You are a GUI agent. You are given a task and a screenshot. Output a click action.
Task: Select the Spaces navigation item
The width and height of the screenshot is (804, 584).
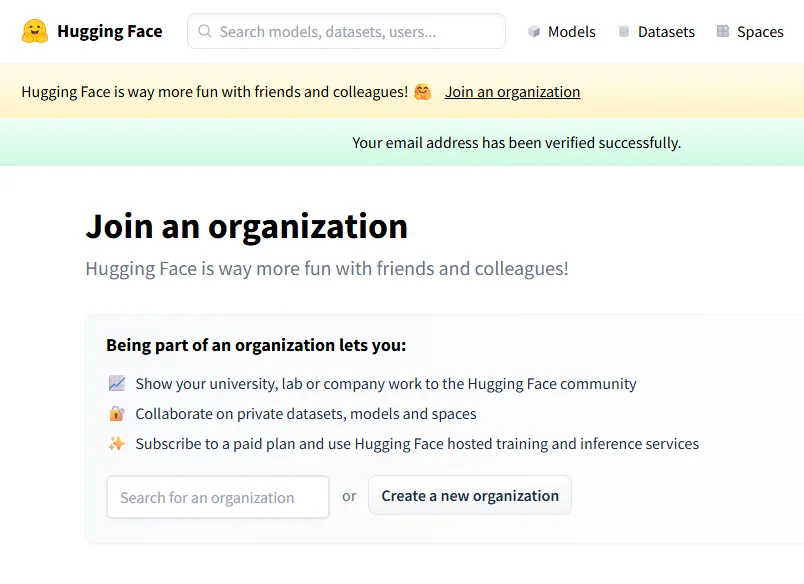760,32
